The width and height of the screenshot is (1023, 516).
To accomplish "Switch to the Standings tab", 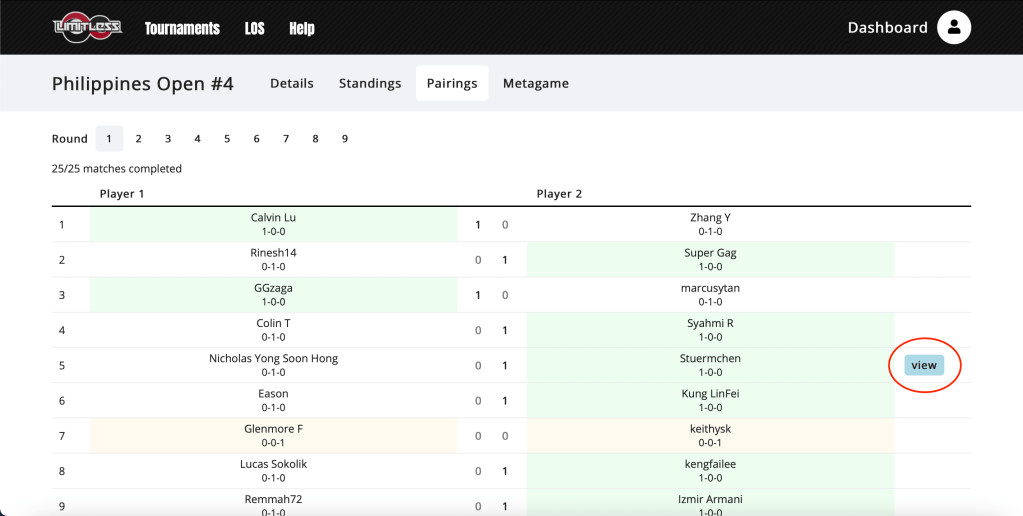I will pos(370,84).
